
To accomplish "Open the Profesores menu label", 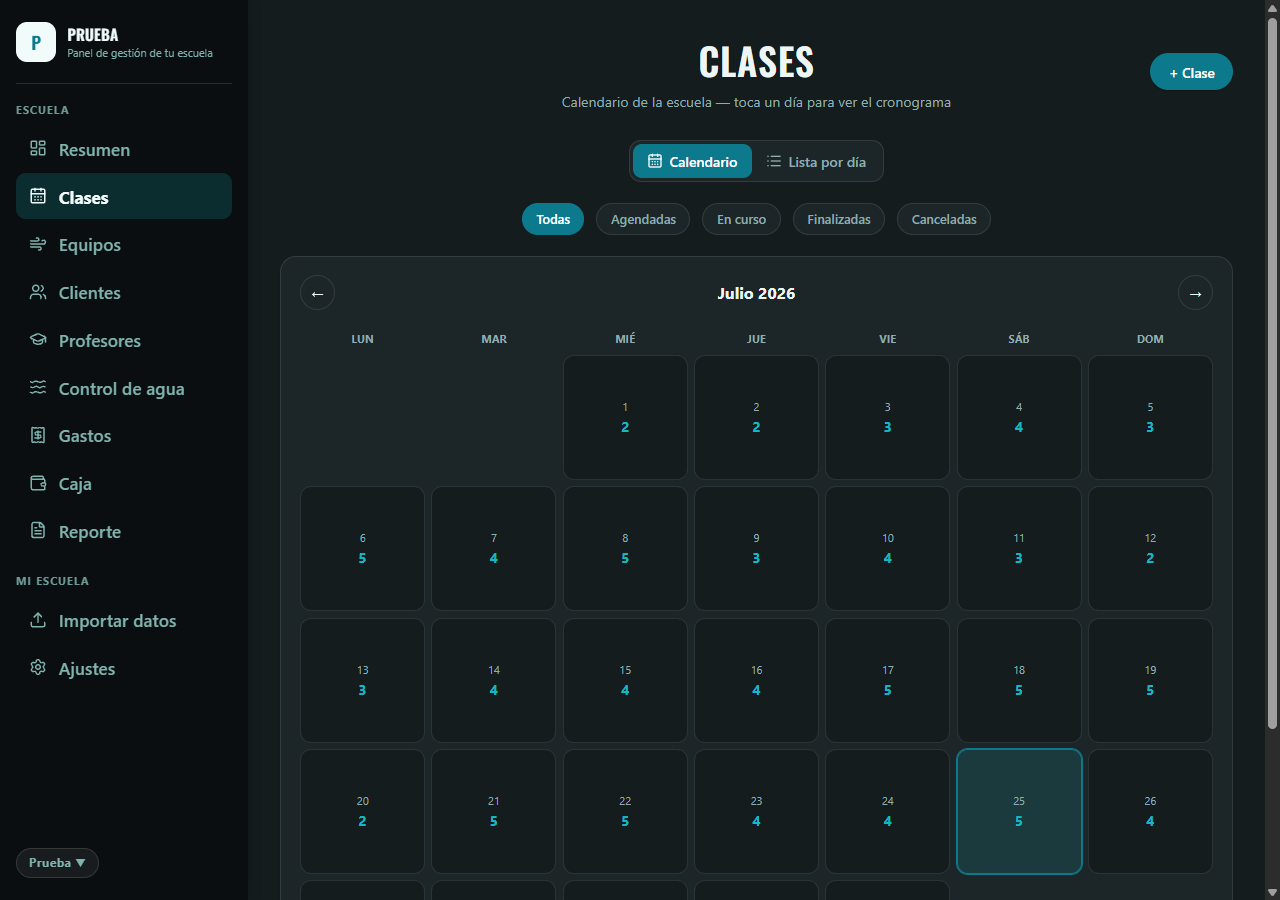I will click(100, 341).
